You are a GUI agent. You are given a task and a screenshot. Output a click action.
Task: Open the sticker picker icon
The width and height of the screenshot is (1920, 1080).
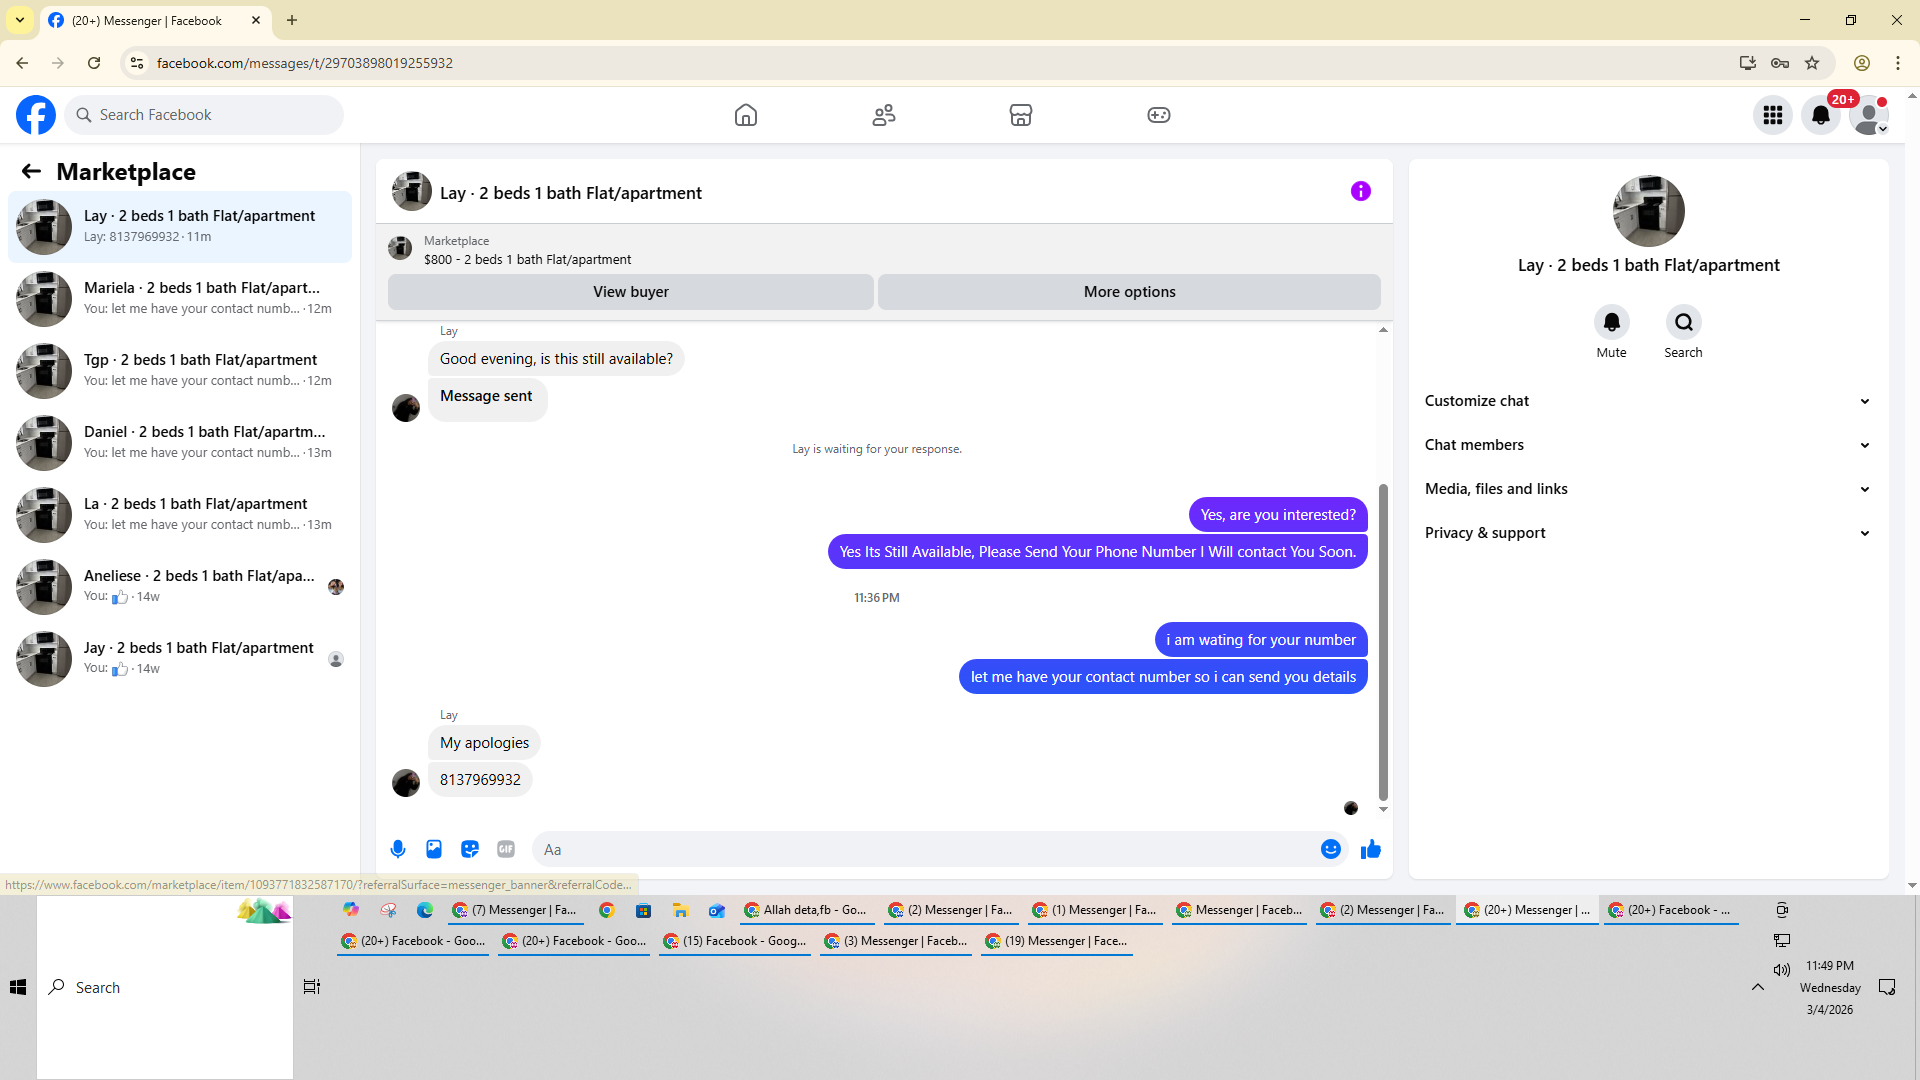click(470, 849)
